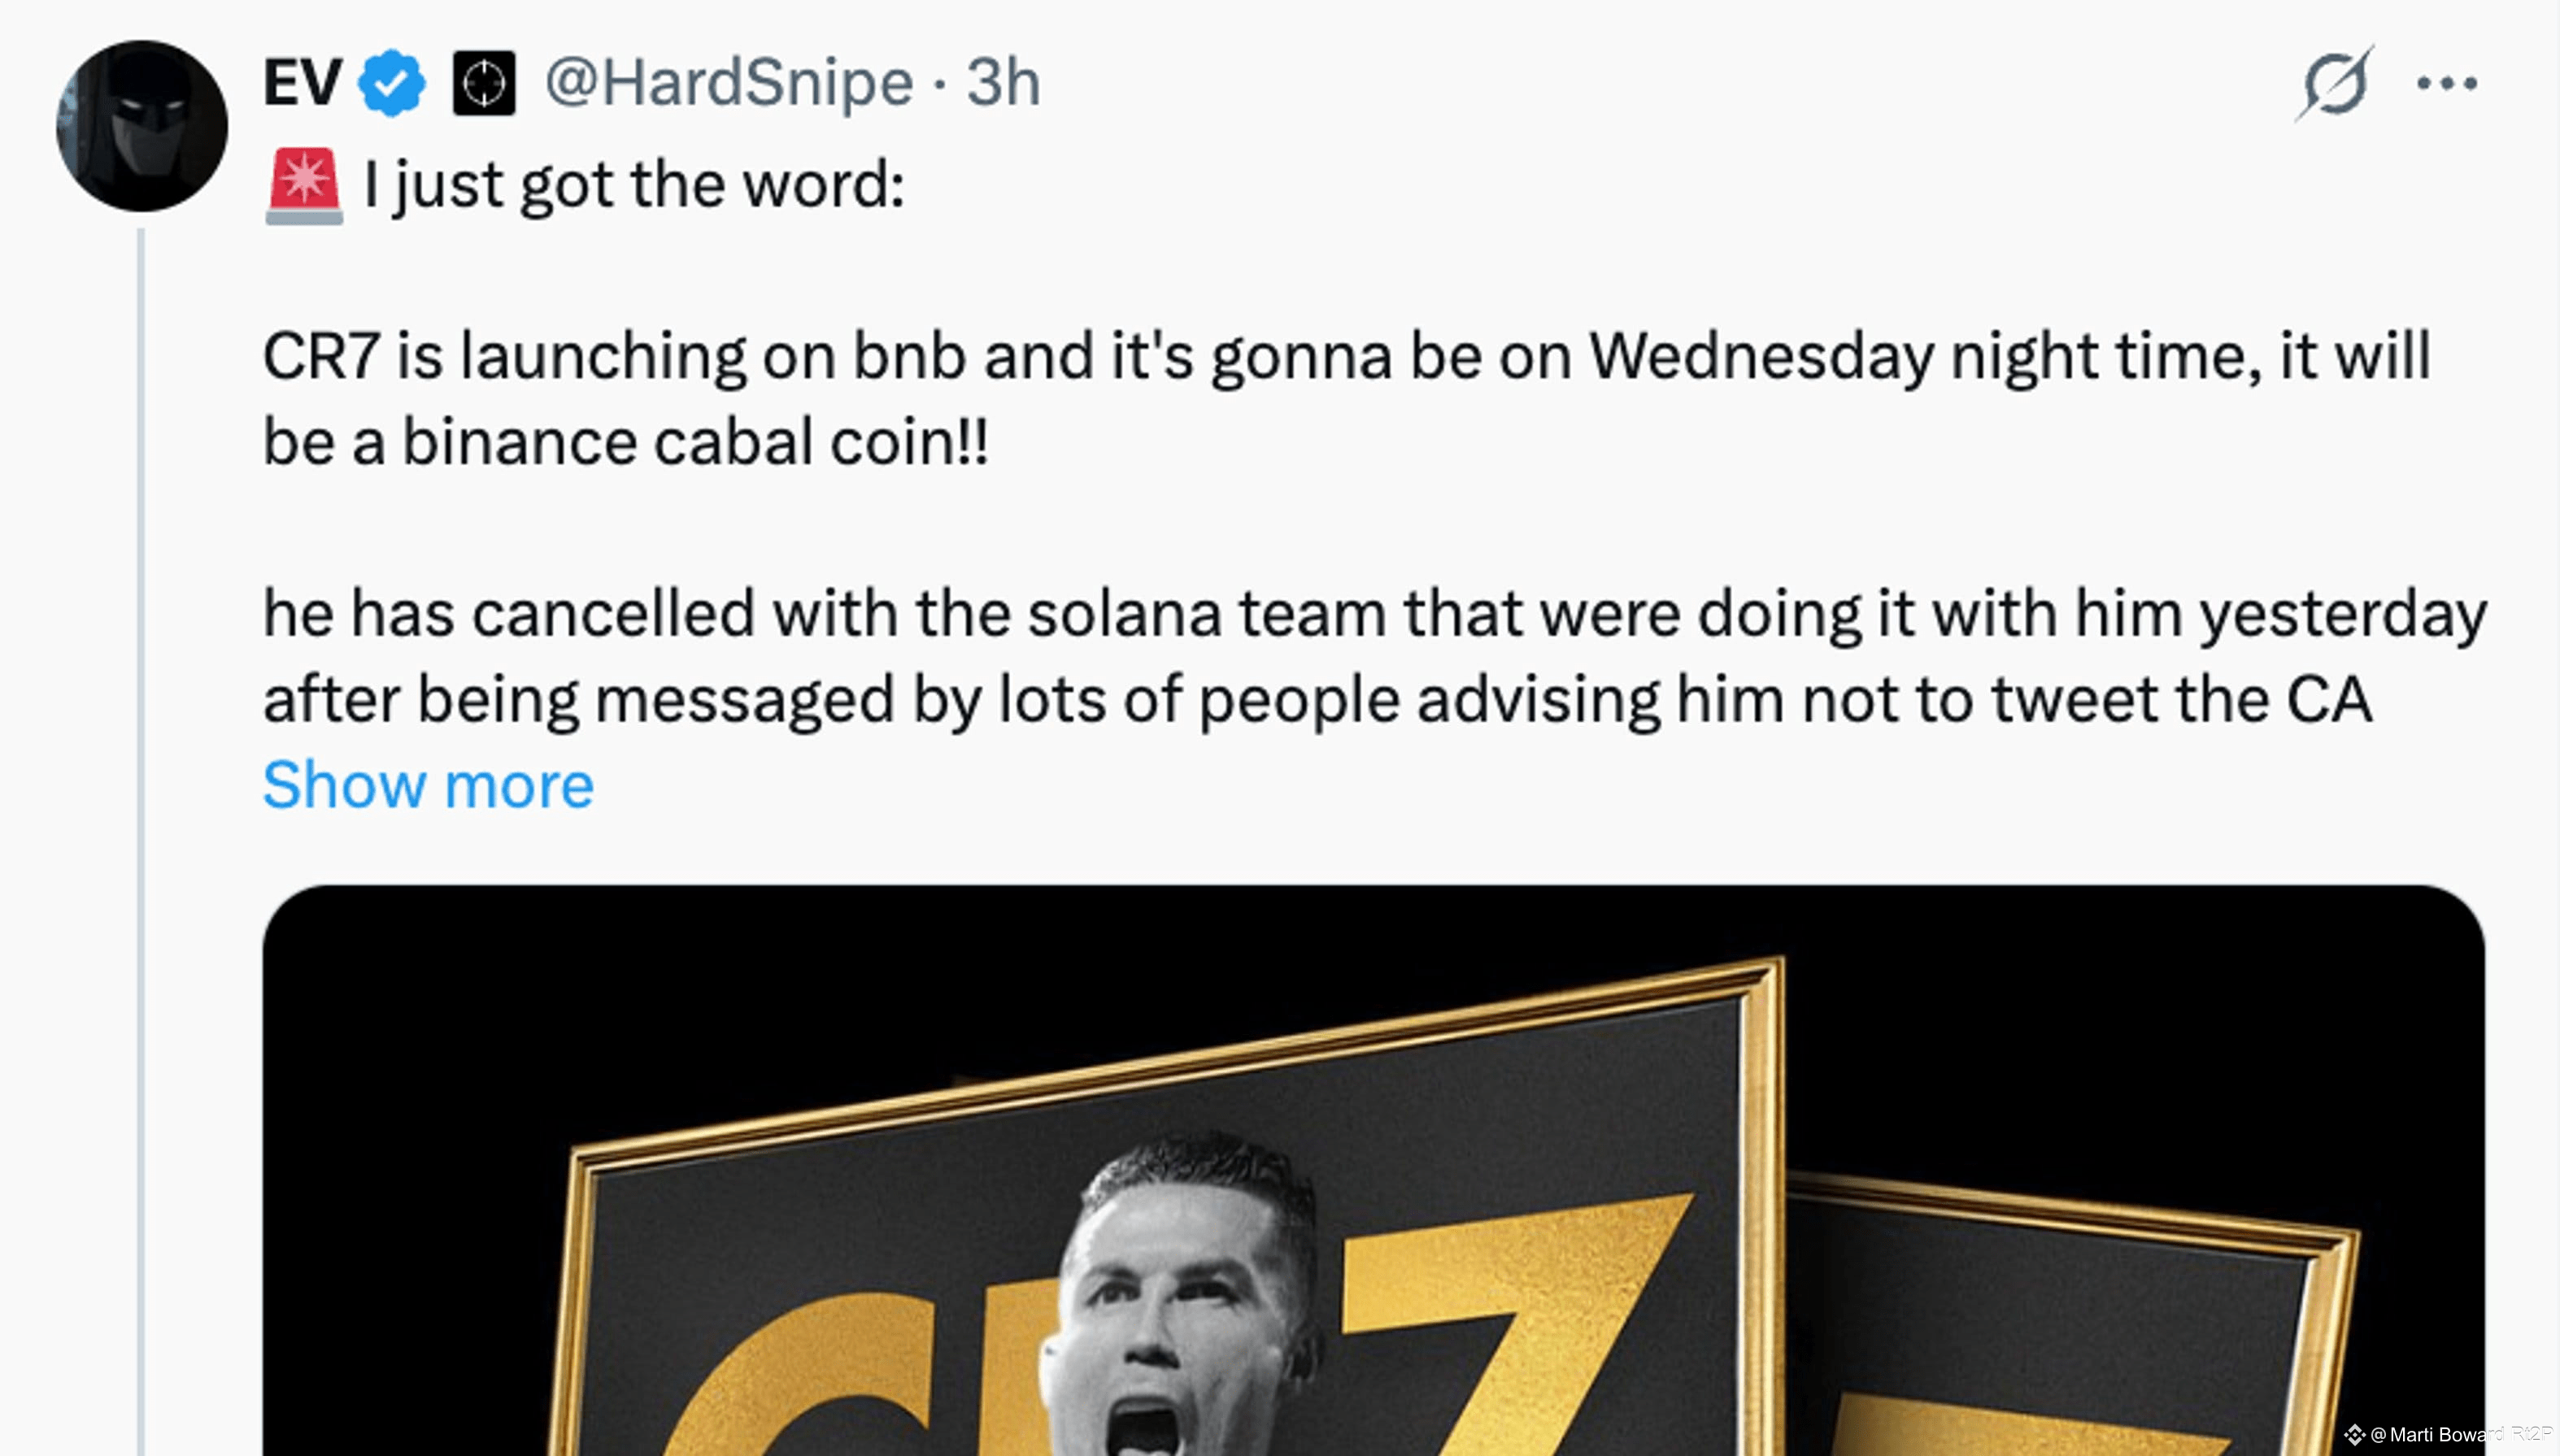Click the 3h timestamp
Screen dimensions: 2560x1456
pyautogui.click(x=1003, y=82)
